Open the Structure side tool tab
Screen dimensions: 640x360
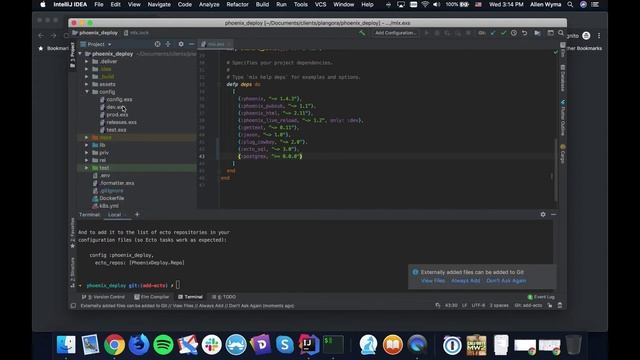73,272
